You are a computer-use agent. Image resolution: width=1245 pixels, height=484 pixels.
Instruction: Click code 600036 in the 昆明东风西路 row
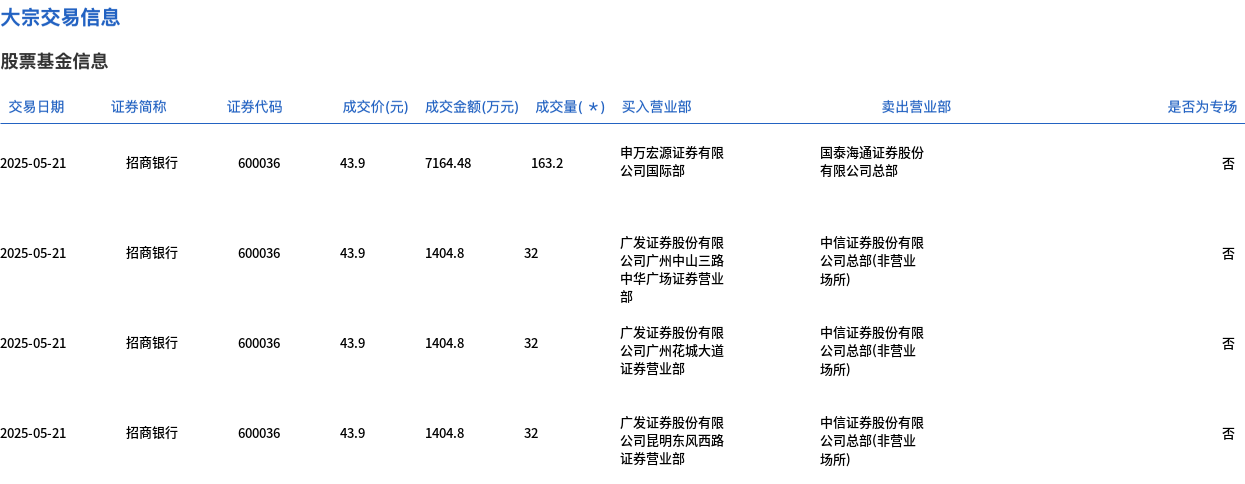pos(259,433)
